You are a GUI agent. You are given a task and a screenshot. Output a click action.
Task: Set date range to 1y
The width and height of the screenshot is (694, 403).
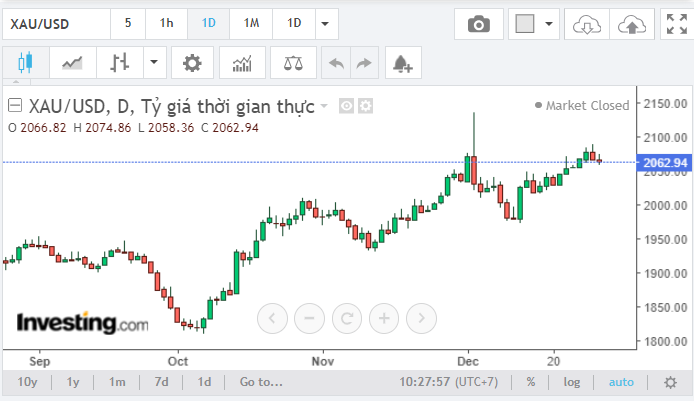73,382
